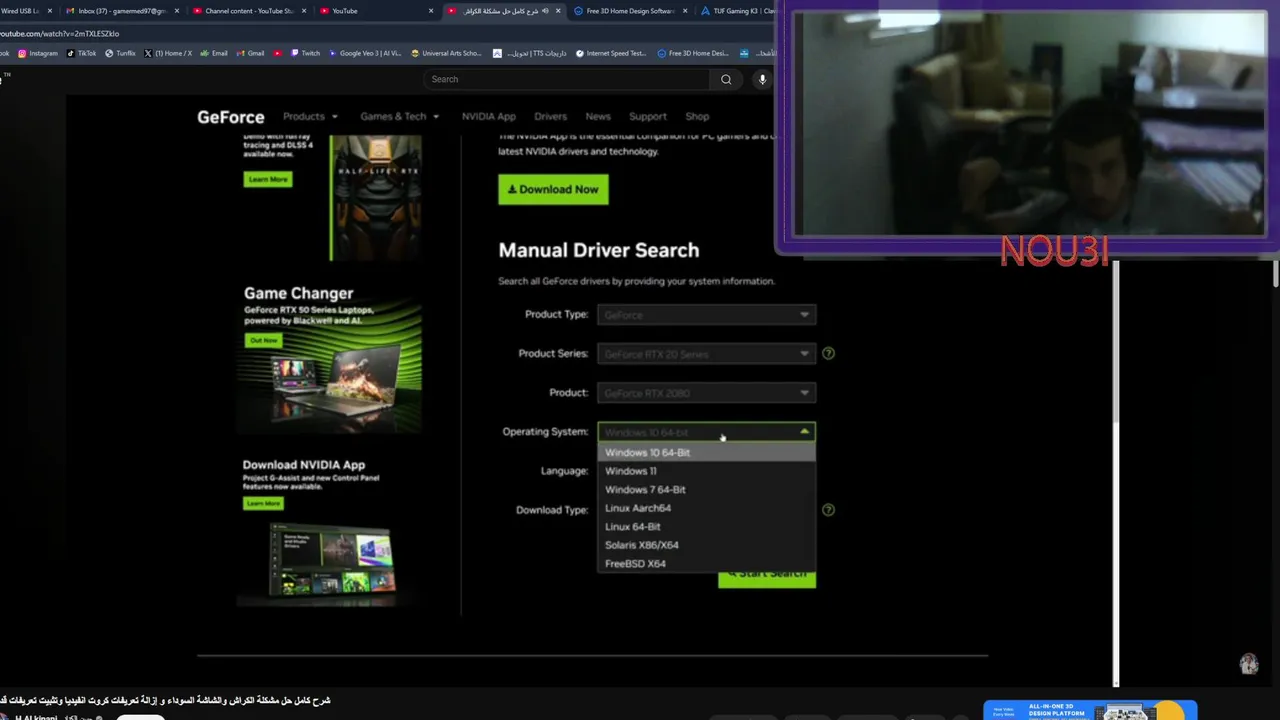Click the All-in-one 3D Design Platform ad
Image resolution: width=1280 pixels, height=720 pixels.
[x=1090, y=711]
